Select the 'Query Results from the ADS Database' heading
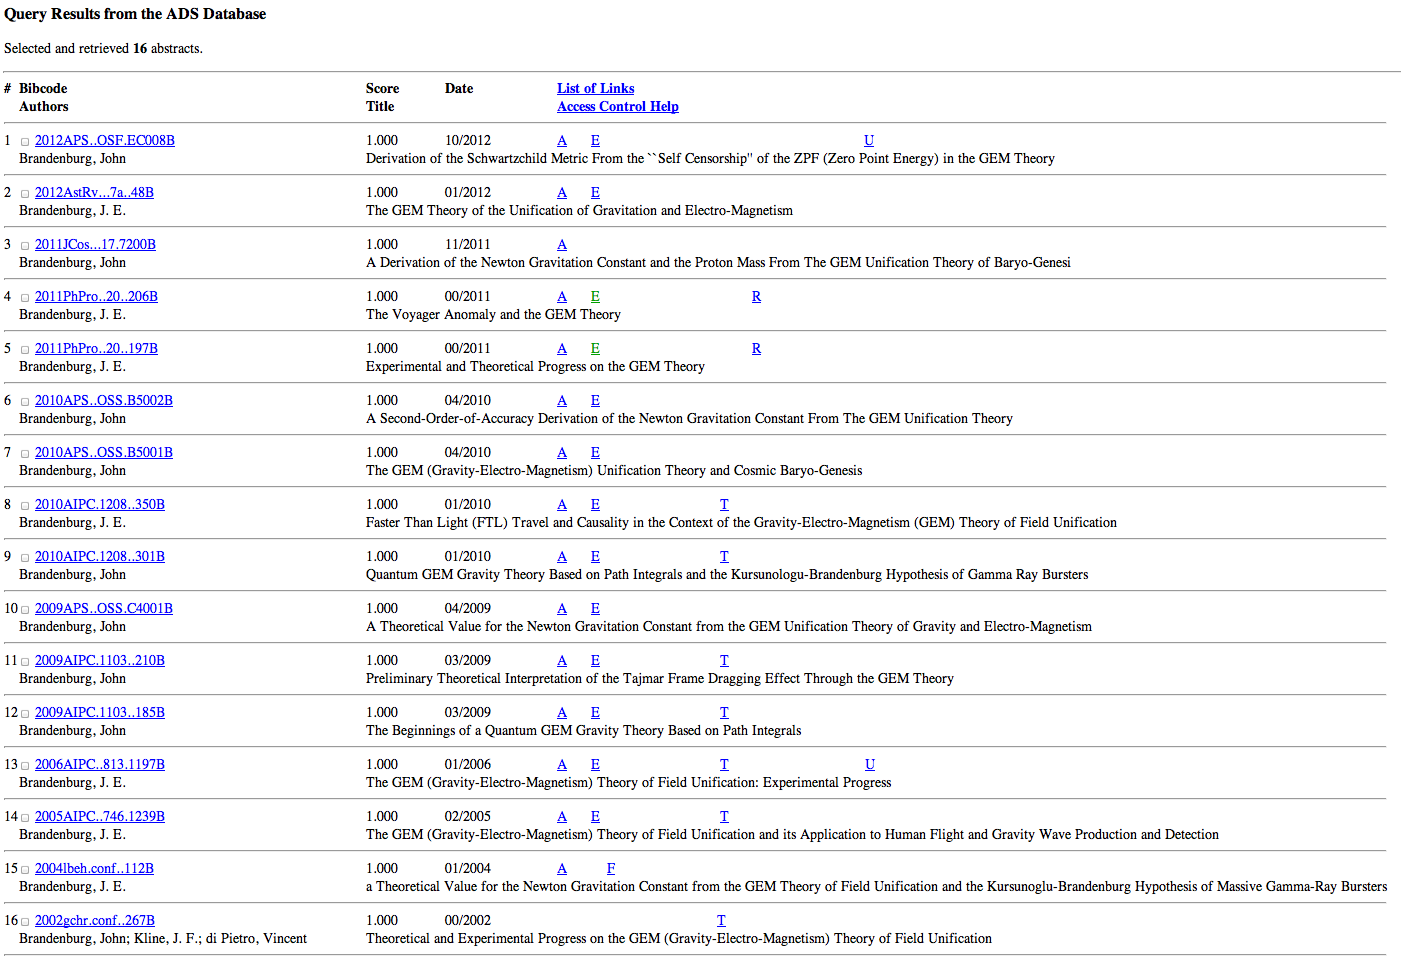The height and width of the screenshot is (967, 1401). (x=135, y=14)
